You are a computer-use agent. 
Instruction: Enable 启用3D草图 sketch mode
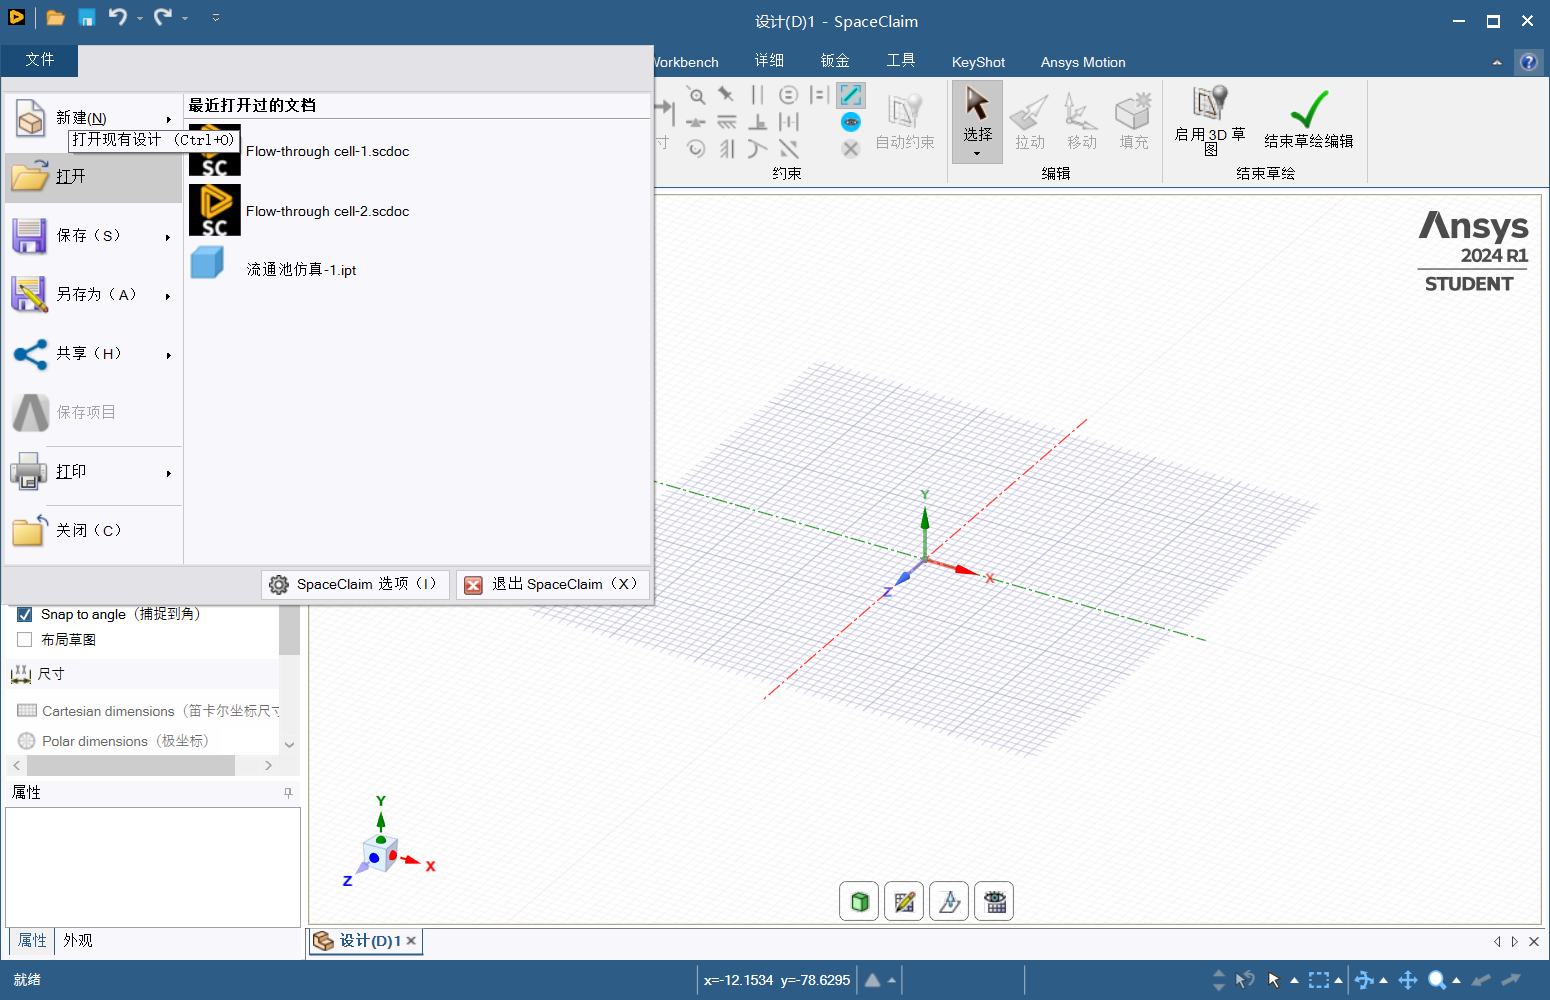point(1208,120)
